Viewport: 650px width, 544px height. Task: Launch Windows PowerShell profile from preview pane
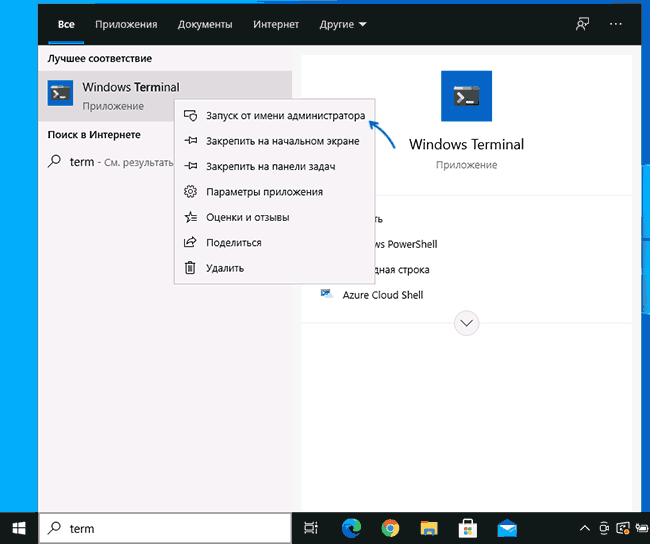[406, 244]
